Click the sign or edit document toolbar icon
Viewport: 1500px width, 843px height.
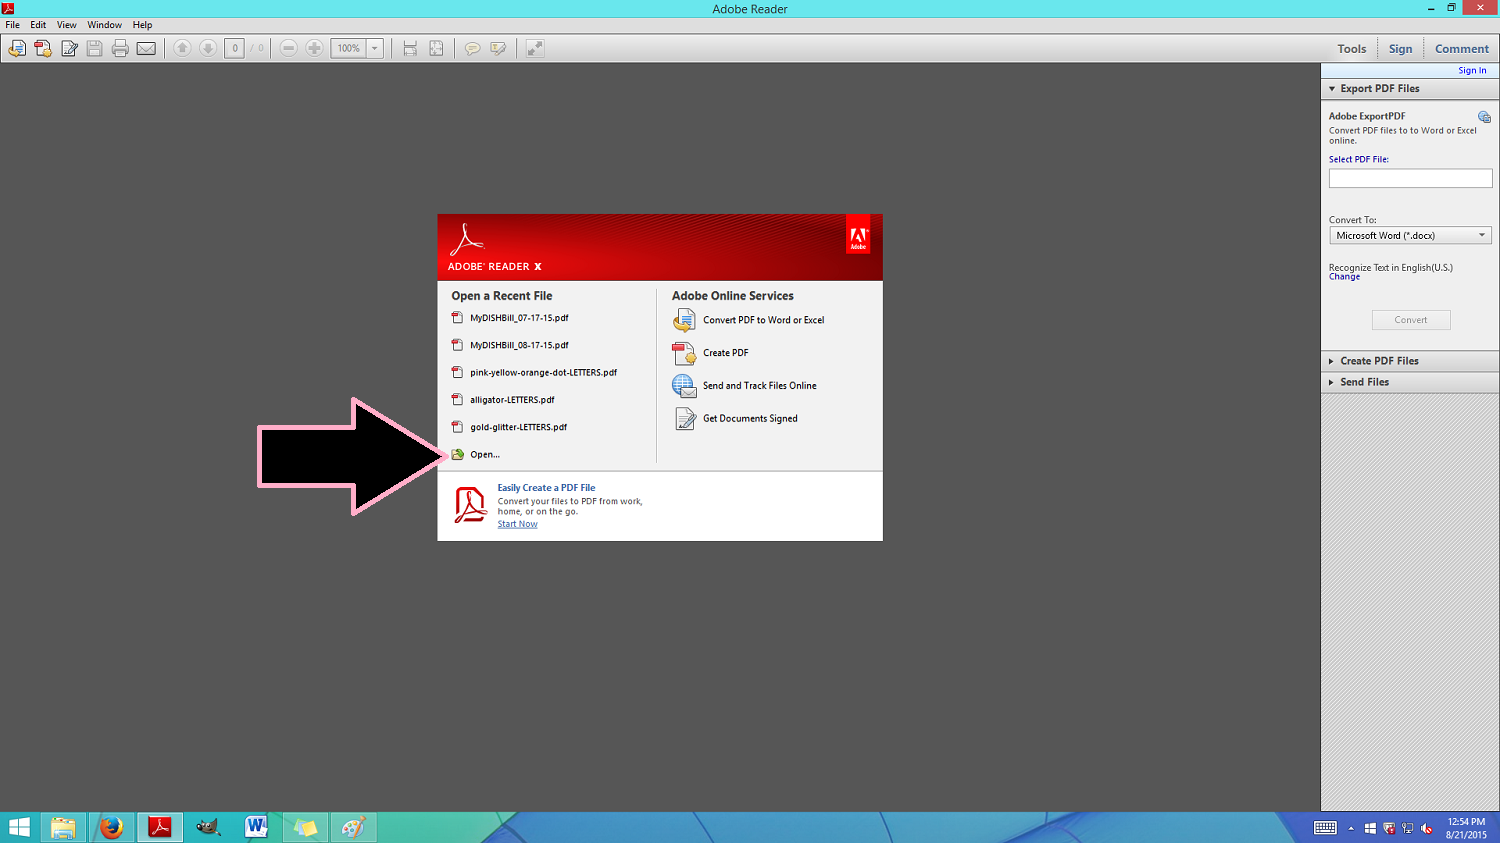[69, 48]
